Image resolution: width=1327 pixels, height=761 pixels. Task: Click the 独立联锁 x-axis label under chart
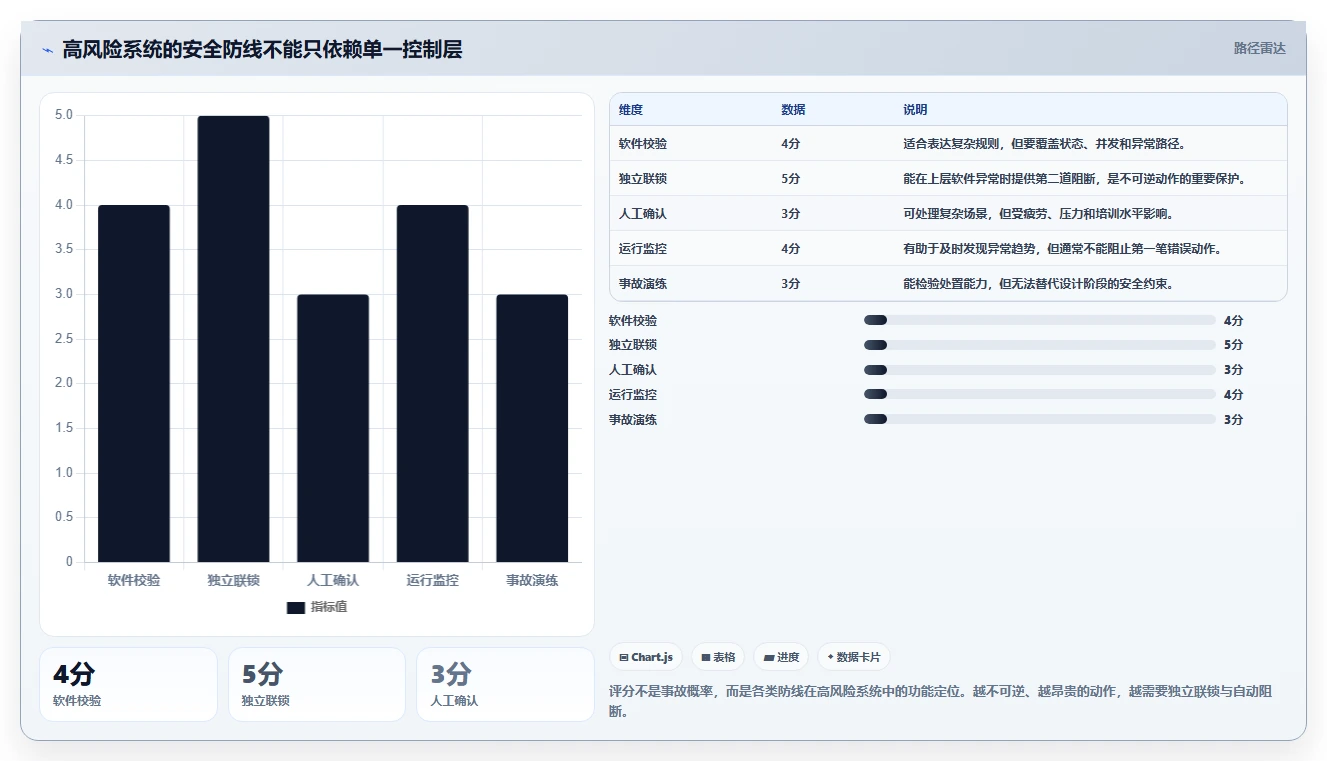pos(233,580)
